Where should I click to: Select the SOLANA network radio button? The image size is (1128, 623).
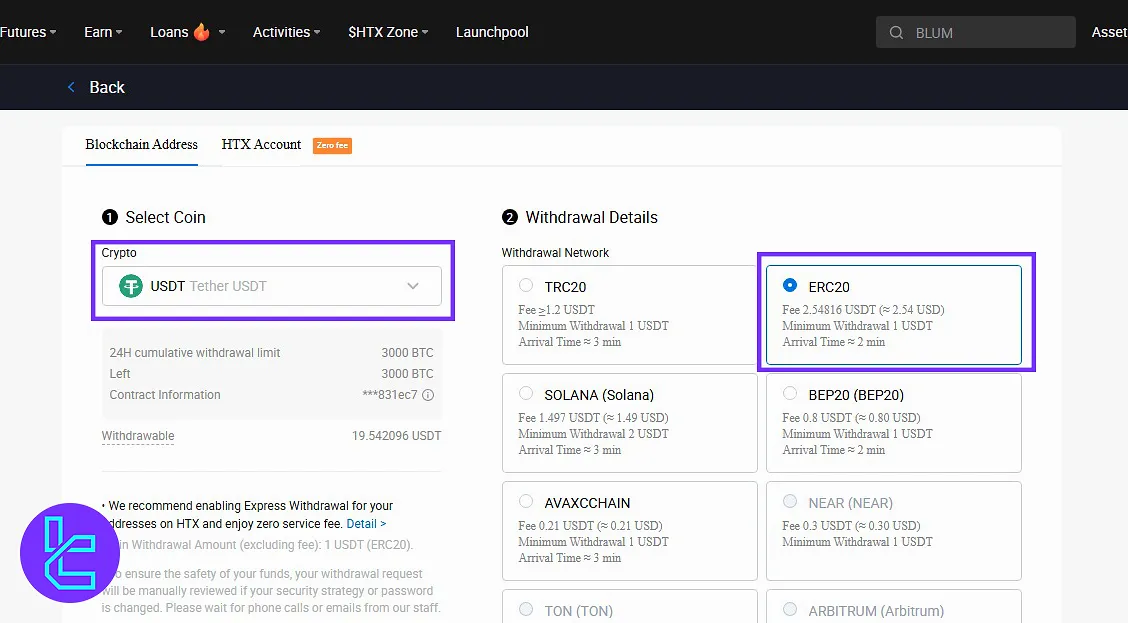point(526,394)
